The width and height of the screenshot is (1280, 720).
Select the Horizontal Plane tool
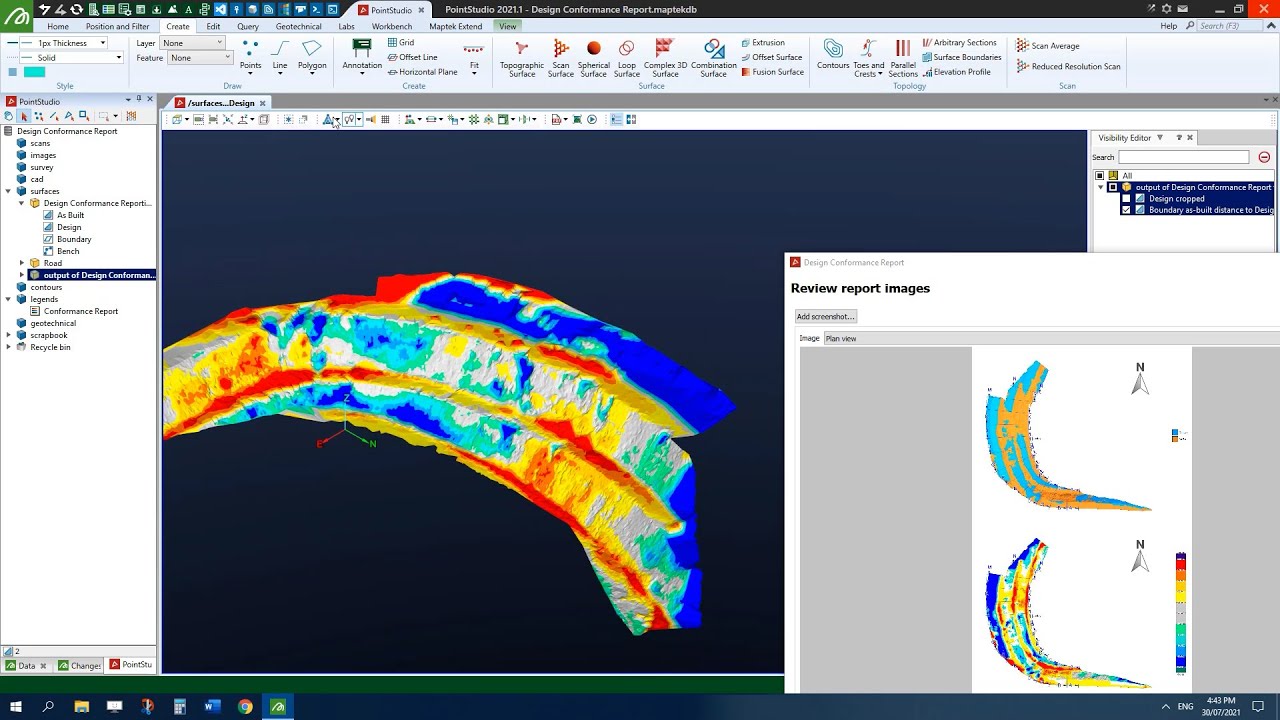[422, 72]
